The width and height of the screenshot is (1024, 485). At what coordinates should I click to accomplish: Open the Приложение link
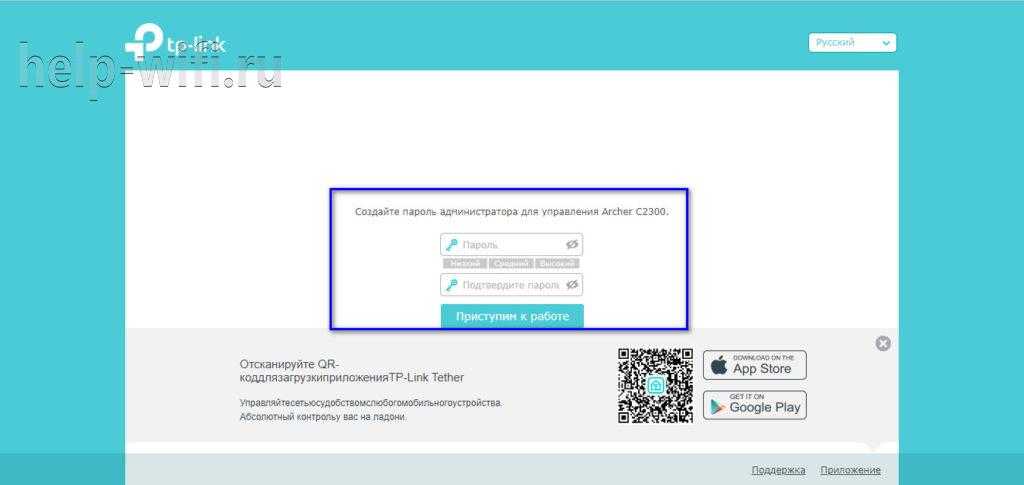tap(850, 470)
